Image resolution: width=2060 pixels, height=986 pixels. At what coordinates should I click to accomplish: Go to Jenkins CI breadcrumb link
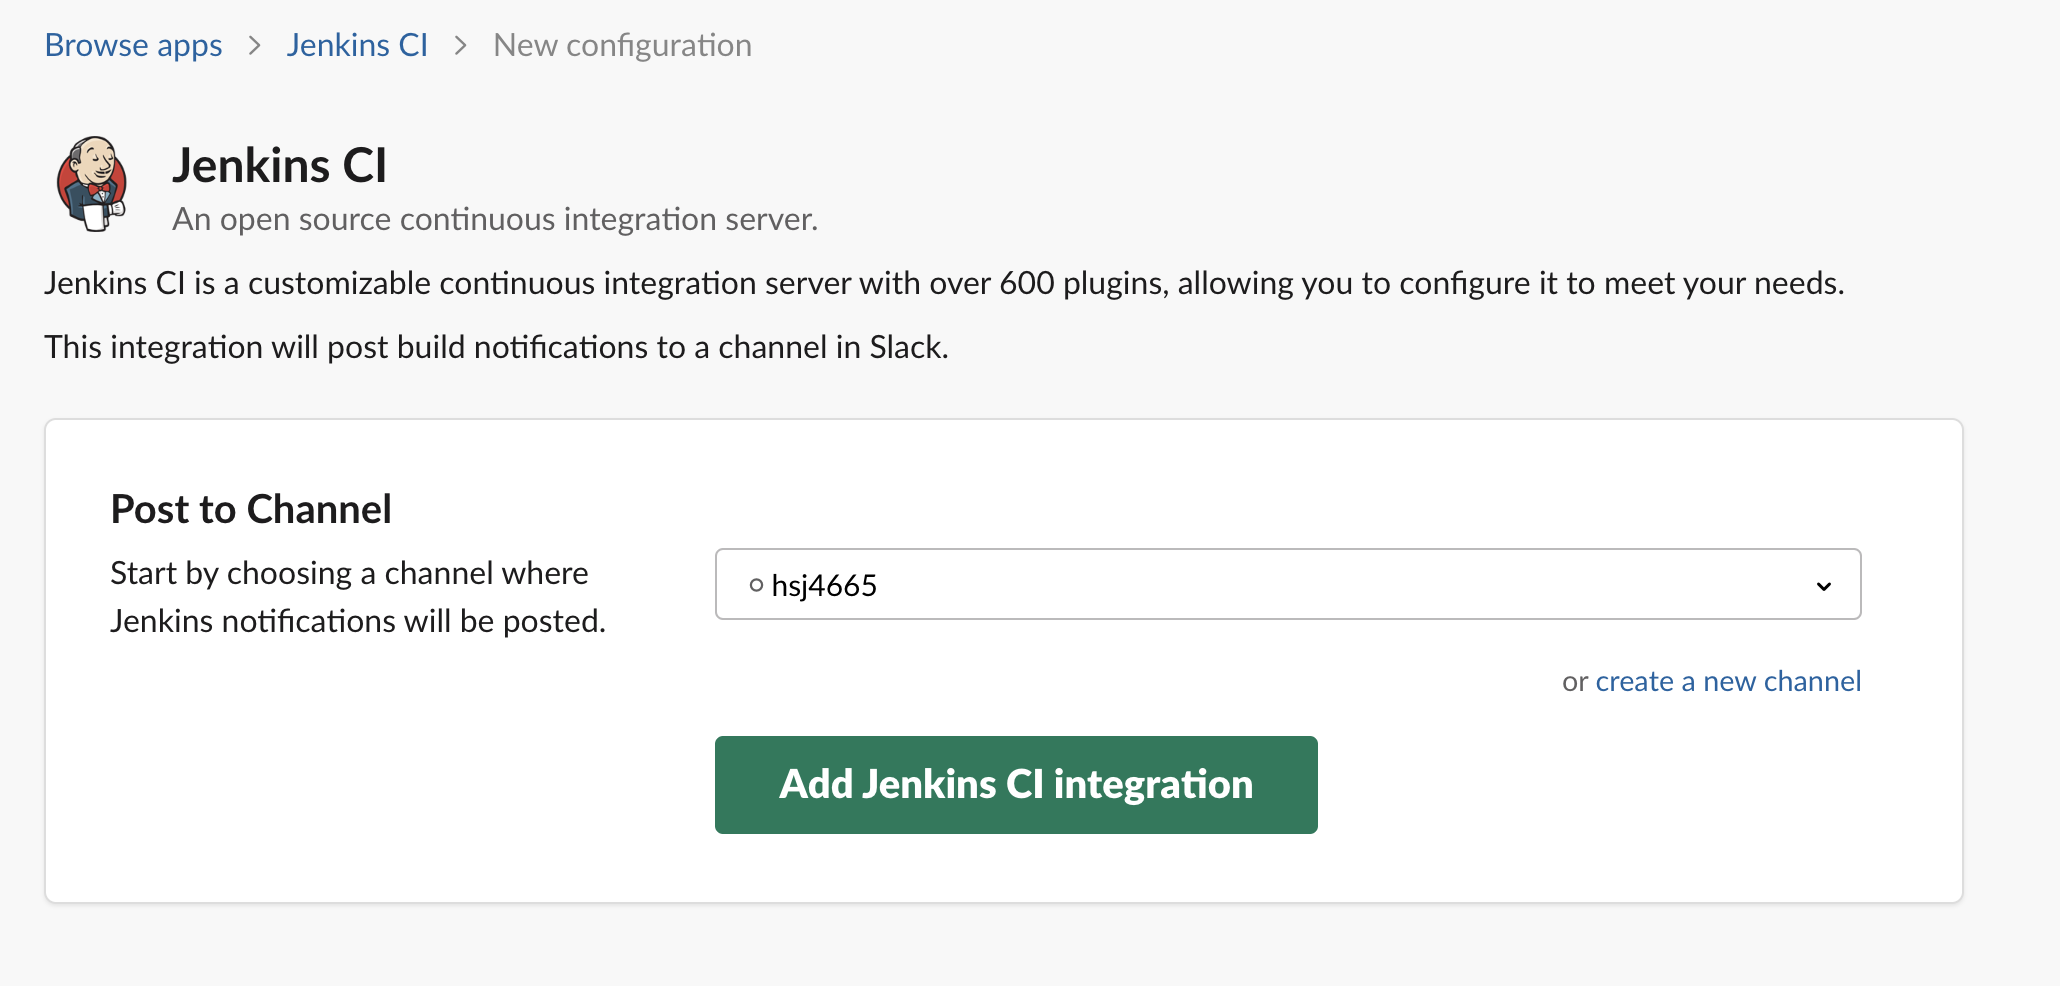tap(357, 45)
